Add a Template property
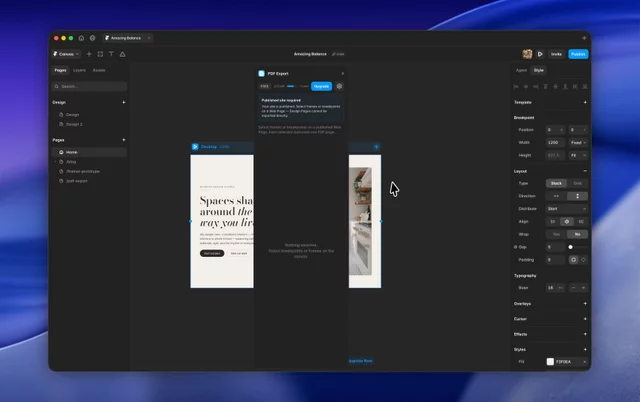The height and width of the screenshot is (402, 640). point(585,102)
